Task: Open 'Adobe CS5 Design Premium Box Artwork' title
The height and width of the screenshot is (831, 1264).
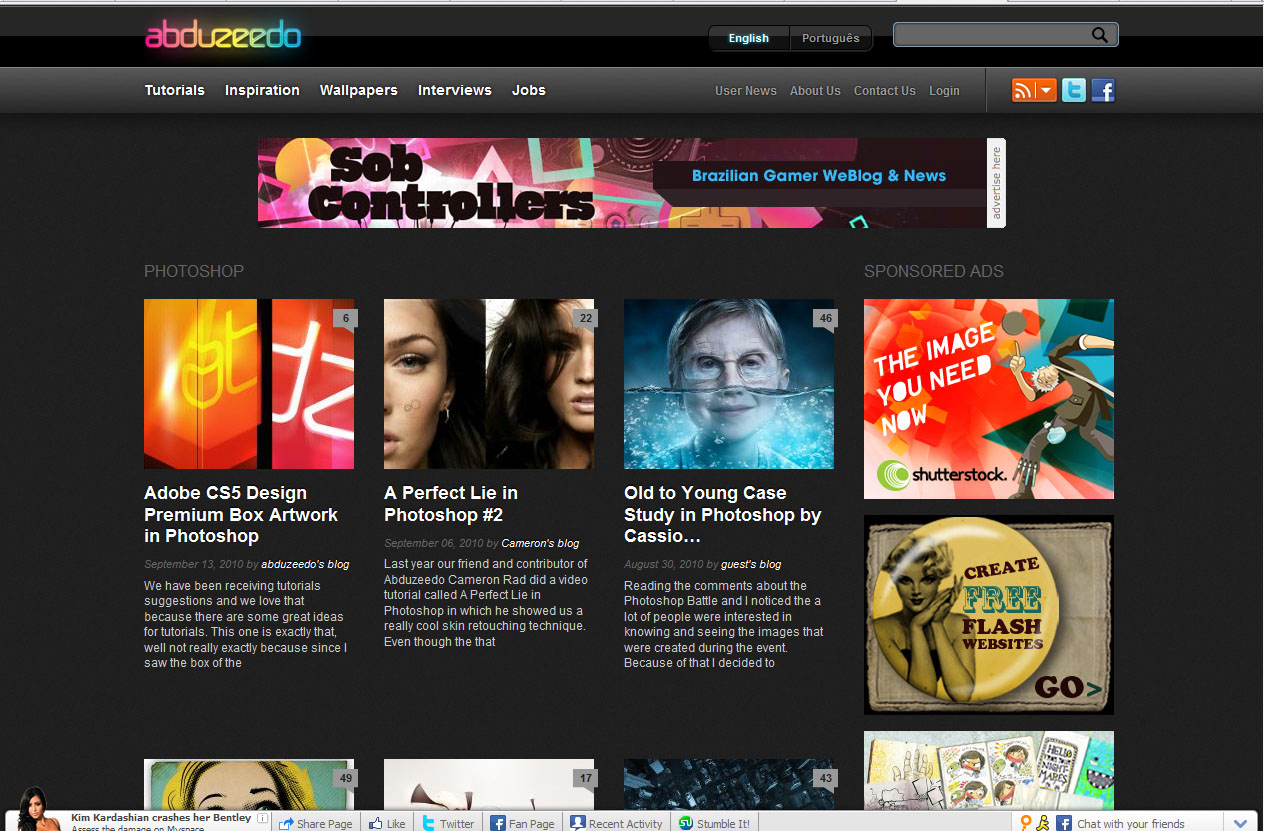Action: pos(241,514)
